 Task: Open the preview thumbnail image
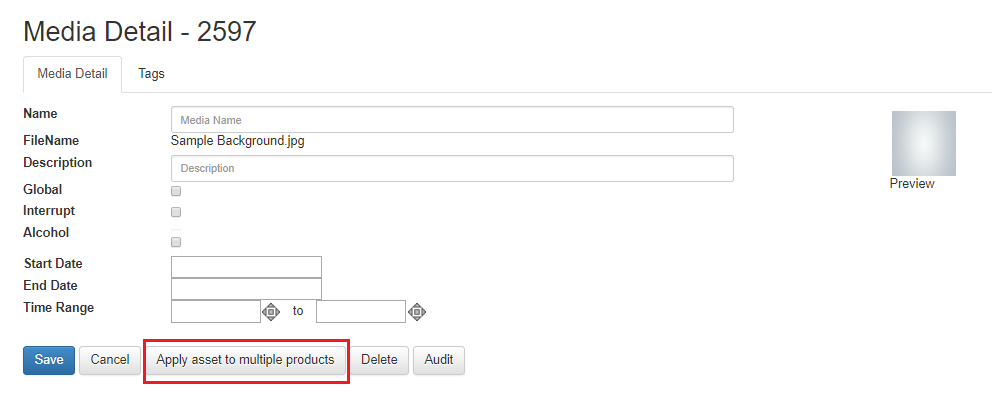[924, 144]
